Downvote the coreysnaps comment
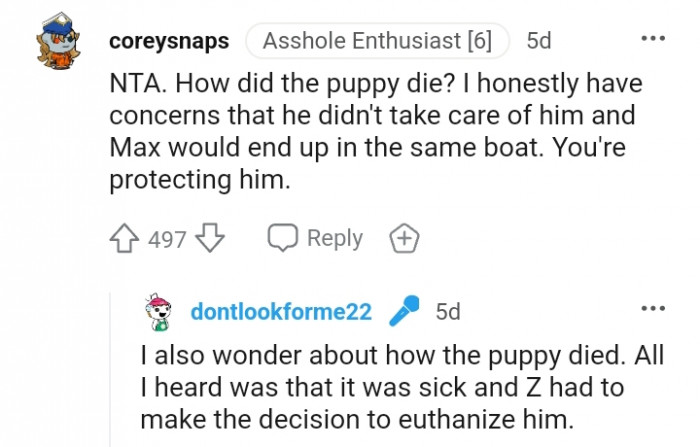The width and height of the screenshot is (700, 447). [209, 239]
